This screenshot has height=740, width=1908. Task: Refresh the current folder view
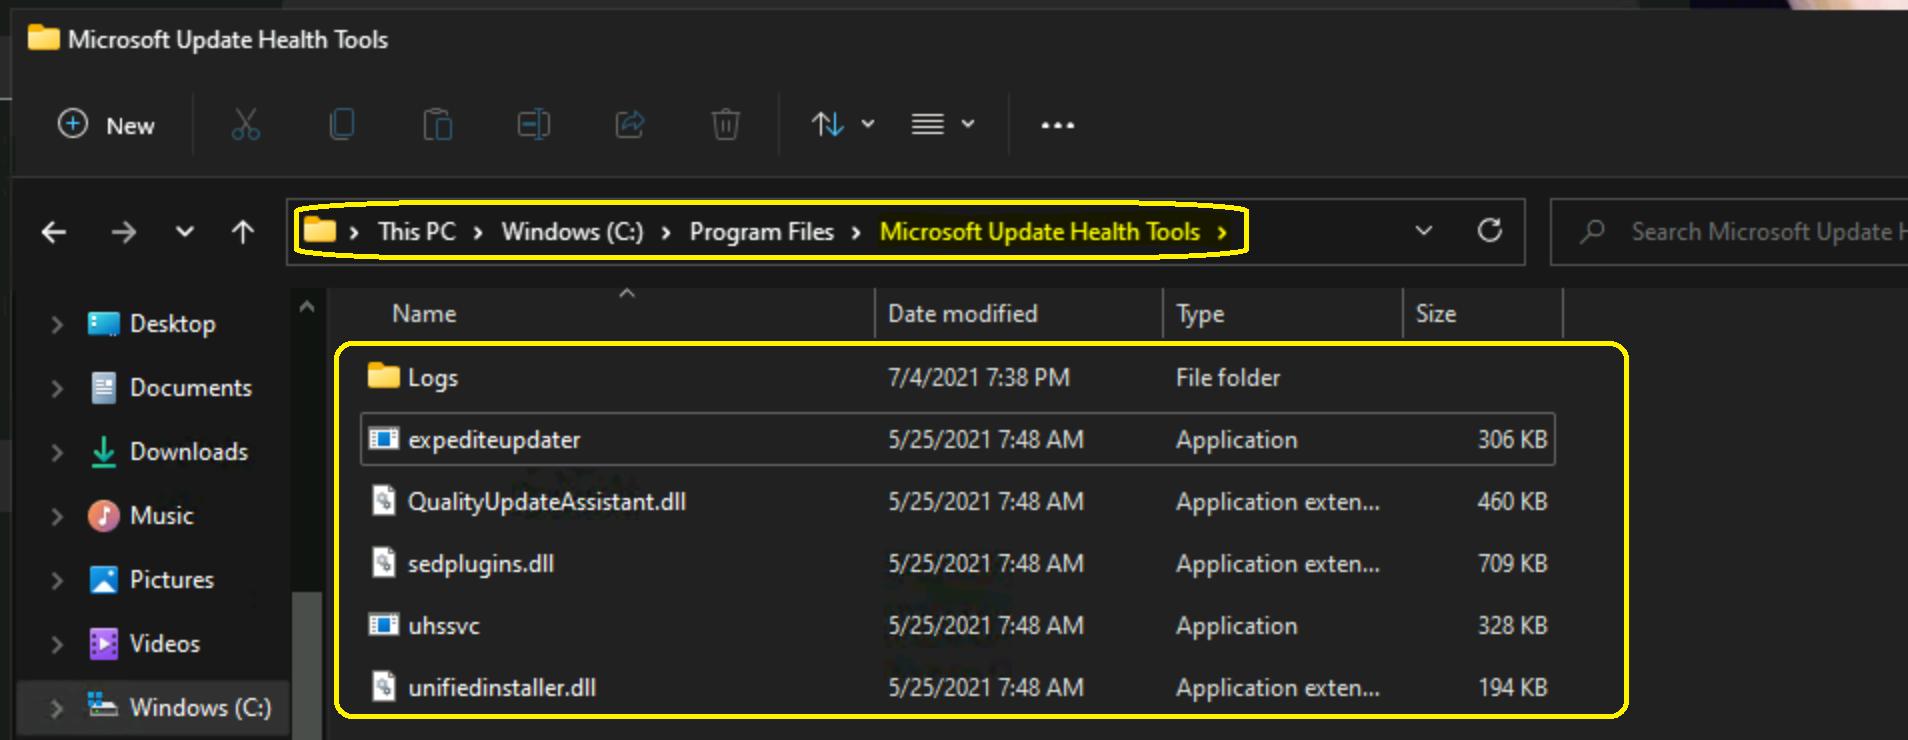coord(1489,231)
